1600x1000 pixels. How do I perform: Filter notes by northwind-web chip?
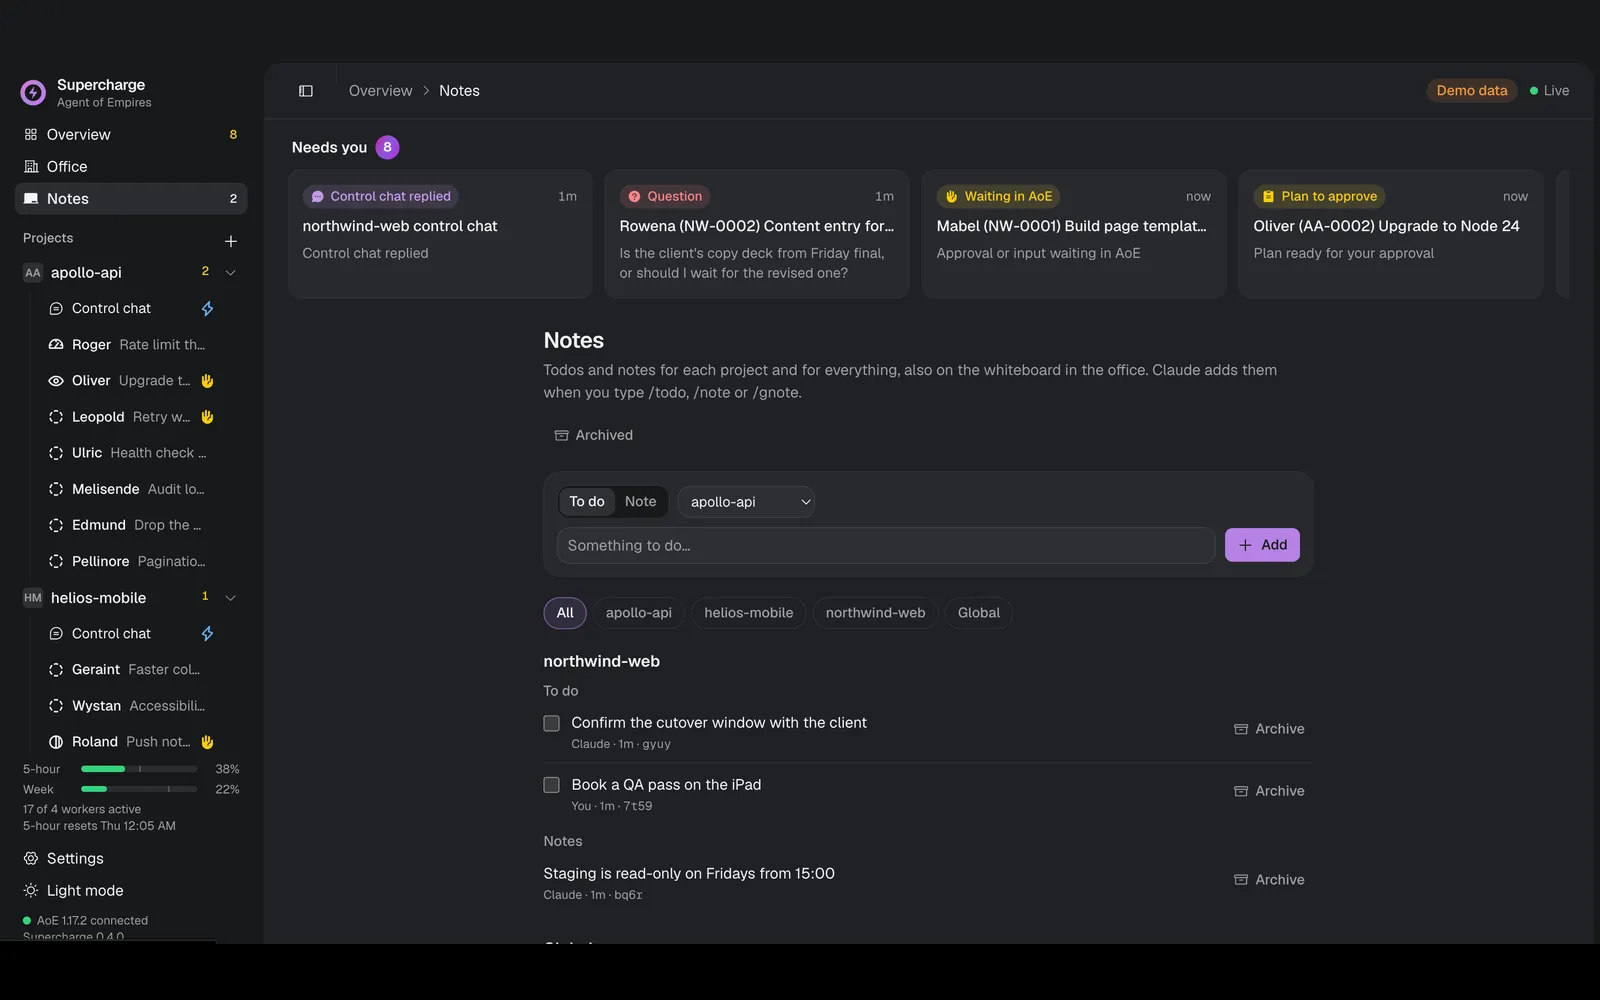pyautogui.click(x=876, y=613)
